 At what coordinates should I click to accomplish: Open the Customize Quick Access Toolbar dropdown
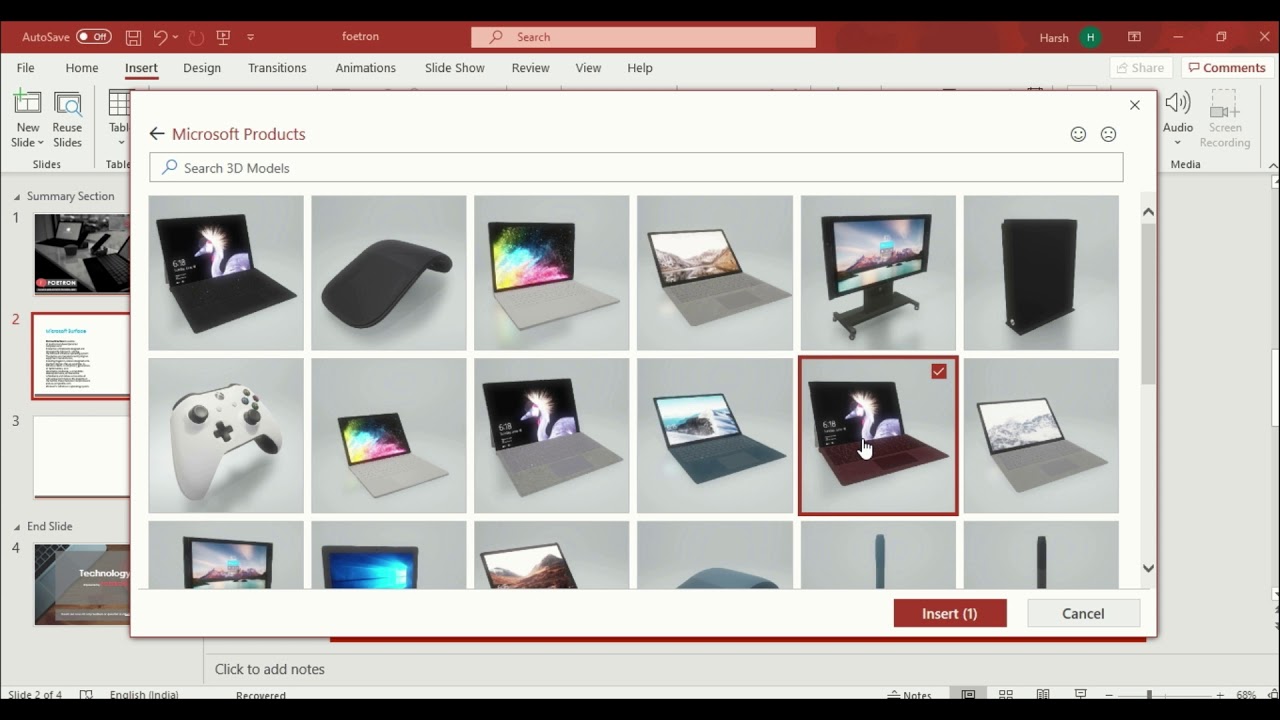pos(250,37)
